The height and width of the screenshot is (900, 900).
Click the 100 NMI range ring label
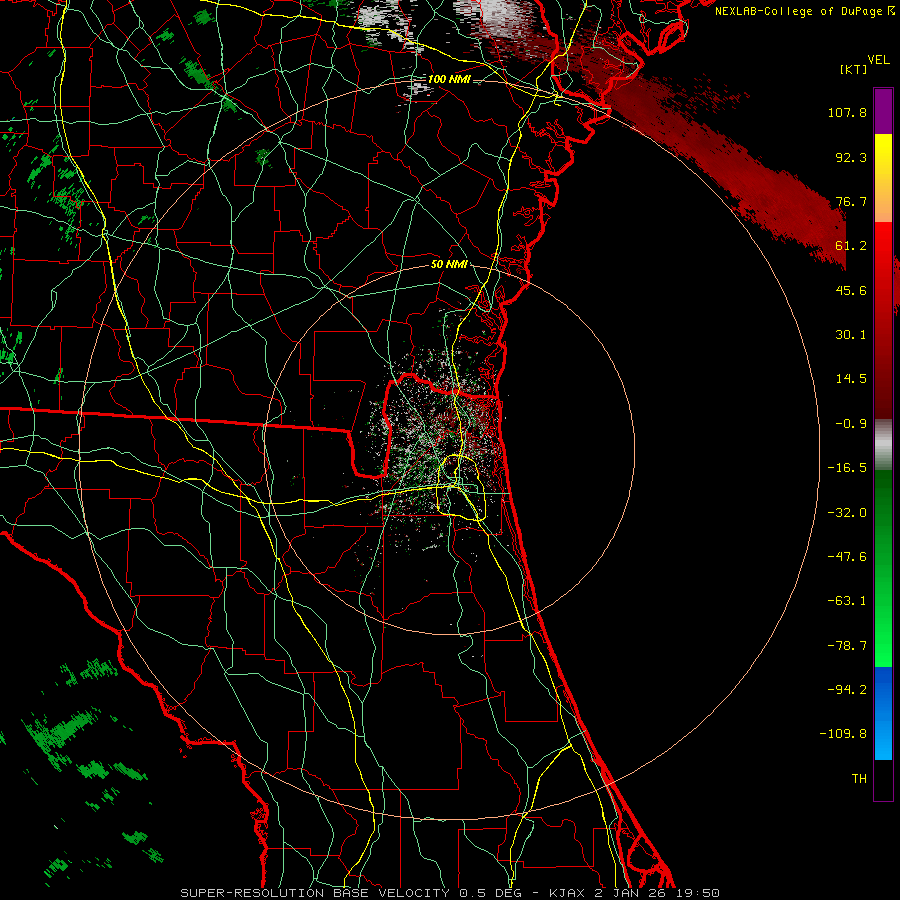tap(449, 79)
